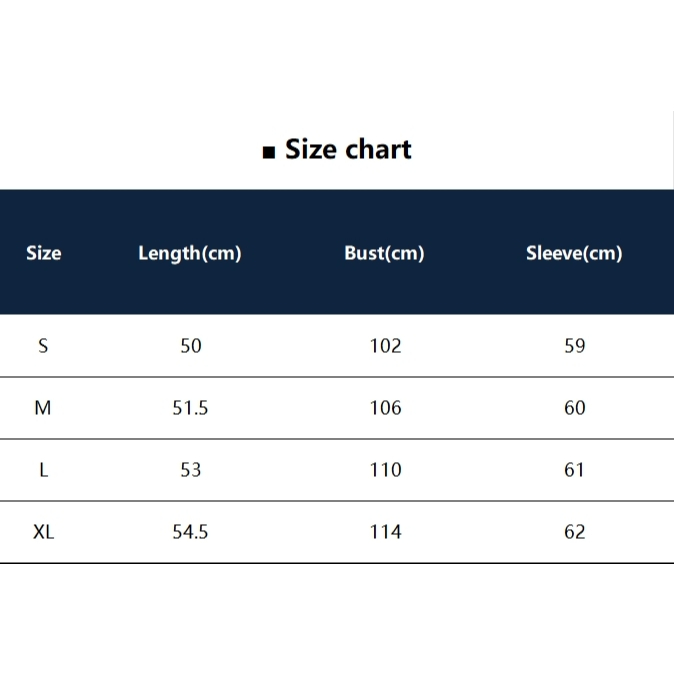This screenshot has width=674, height=674.
Task: Click the bust value 106
Action: (x=385, y=408)
